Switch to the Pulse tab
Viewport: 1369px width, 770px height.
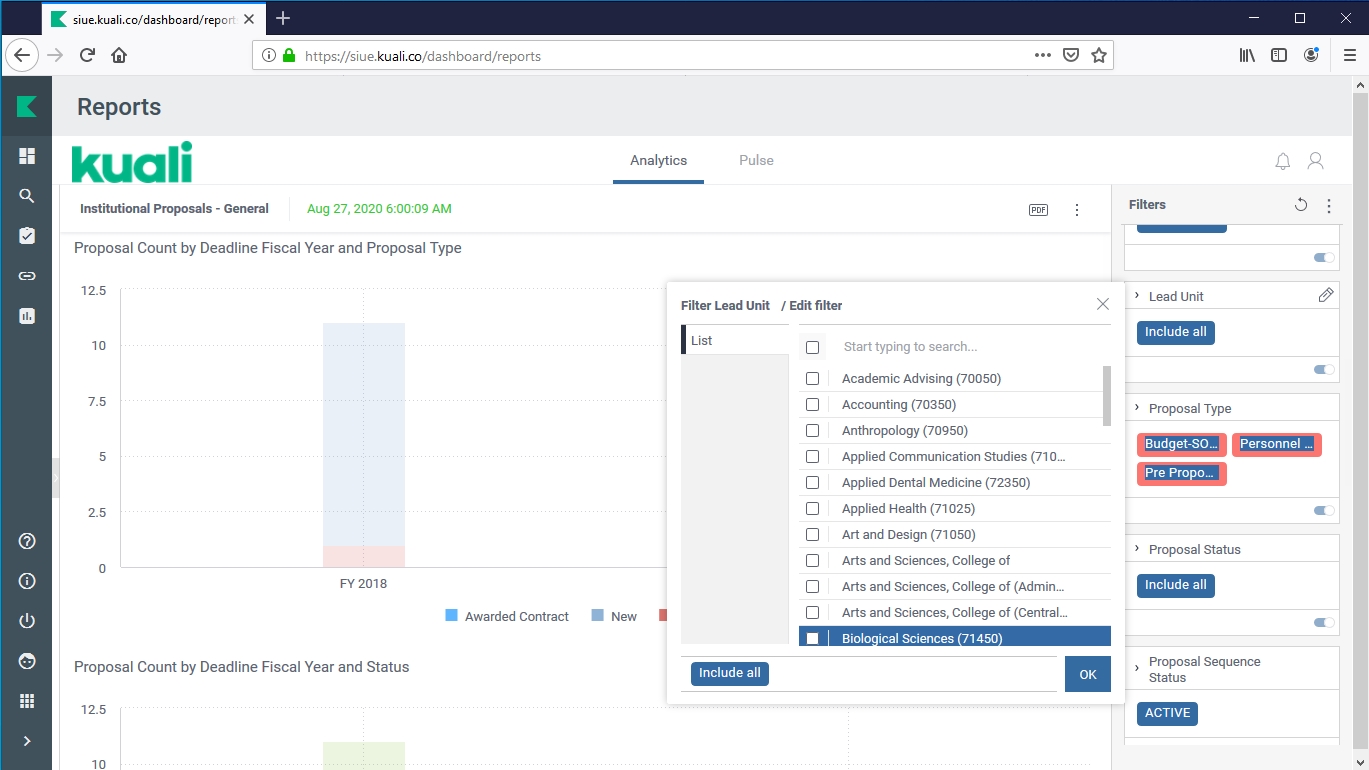coord(756,161)
